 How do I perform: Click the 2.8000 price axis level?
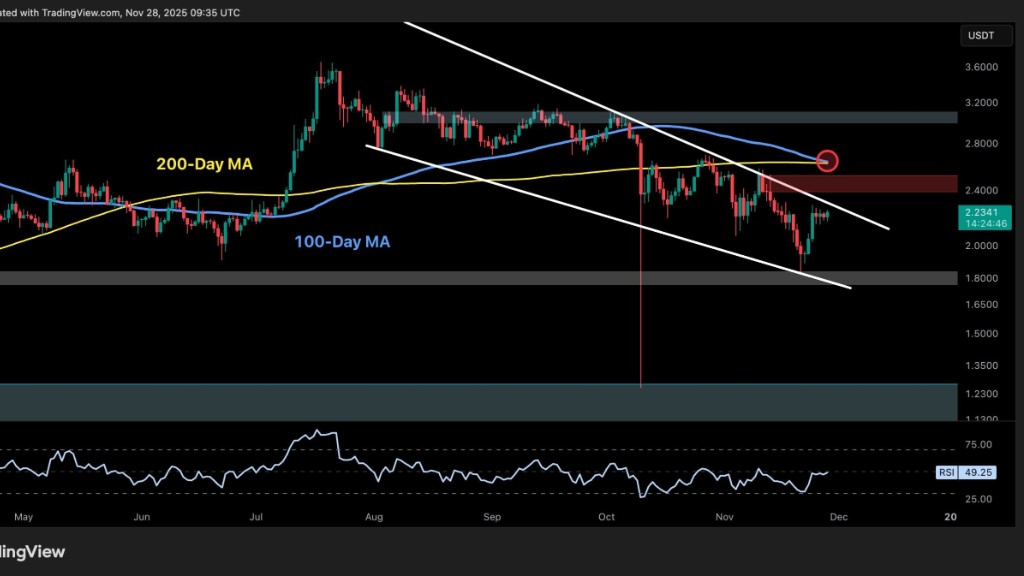[x=981, y=144]
